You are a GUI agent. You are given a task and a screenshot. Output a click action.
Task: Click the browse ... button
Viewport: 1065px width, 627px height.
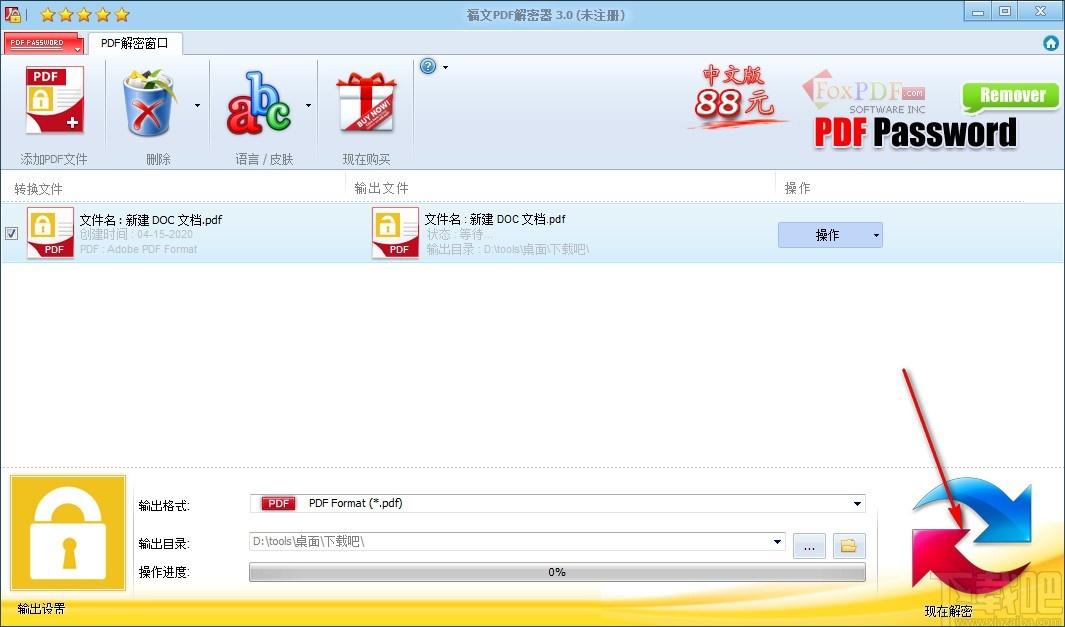(x=810, y=545)
